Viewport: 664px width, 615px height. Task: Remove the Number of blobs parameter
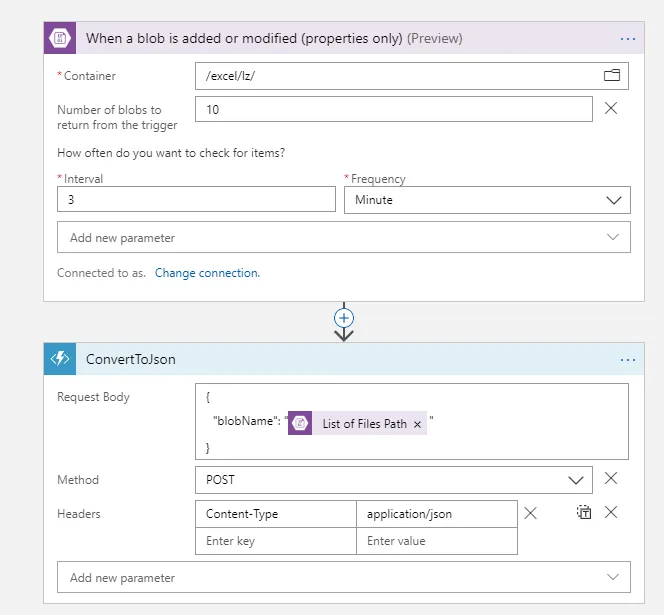(611, 108)
